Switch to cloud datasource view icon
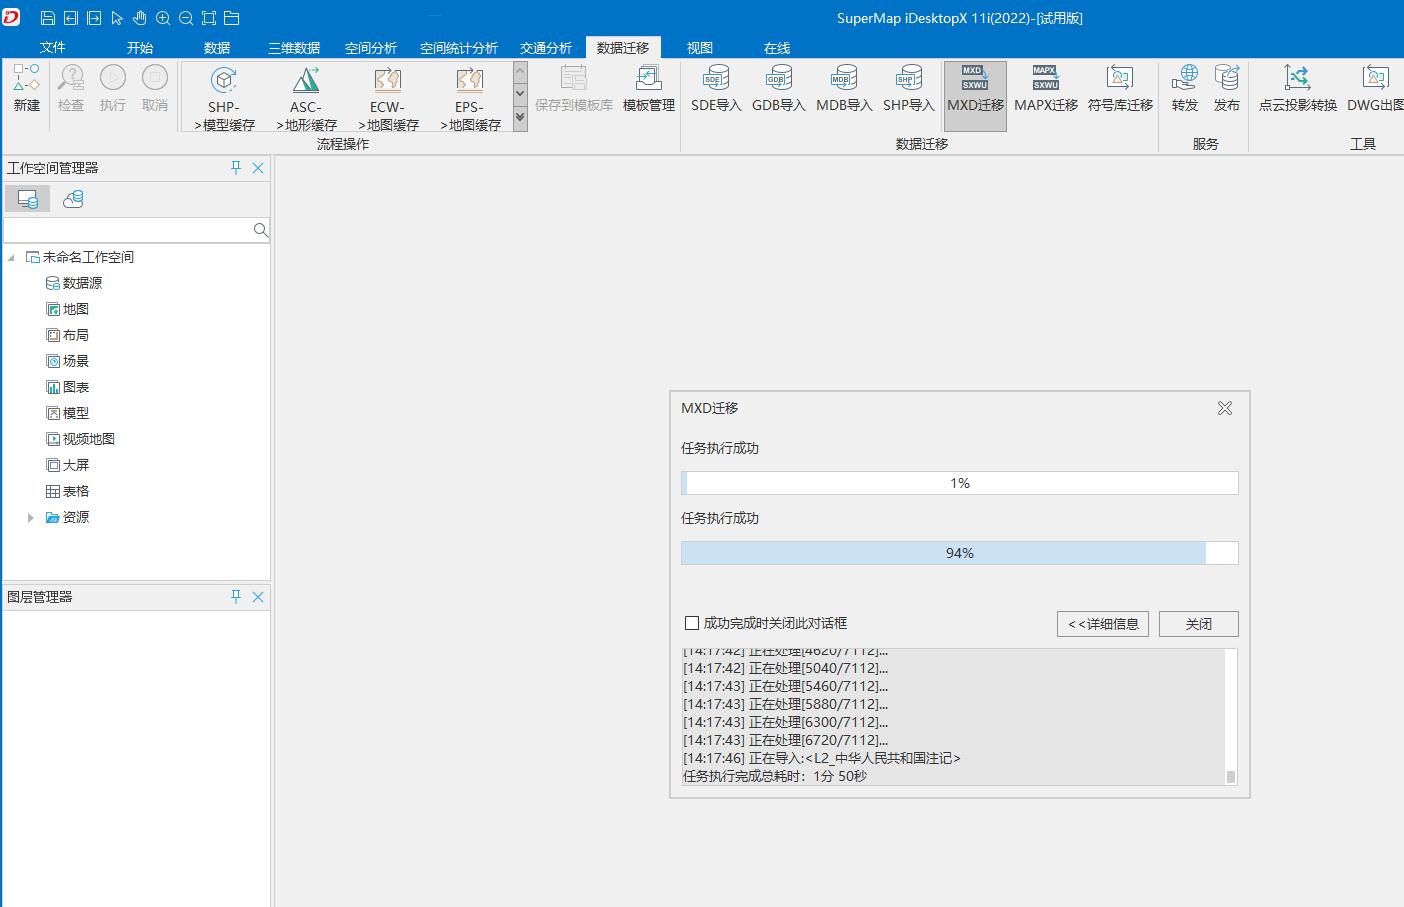This screenshot has width=1404, height=907. click(73, 199)
